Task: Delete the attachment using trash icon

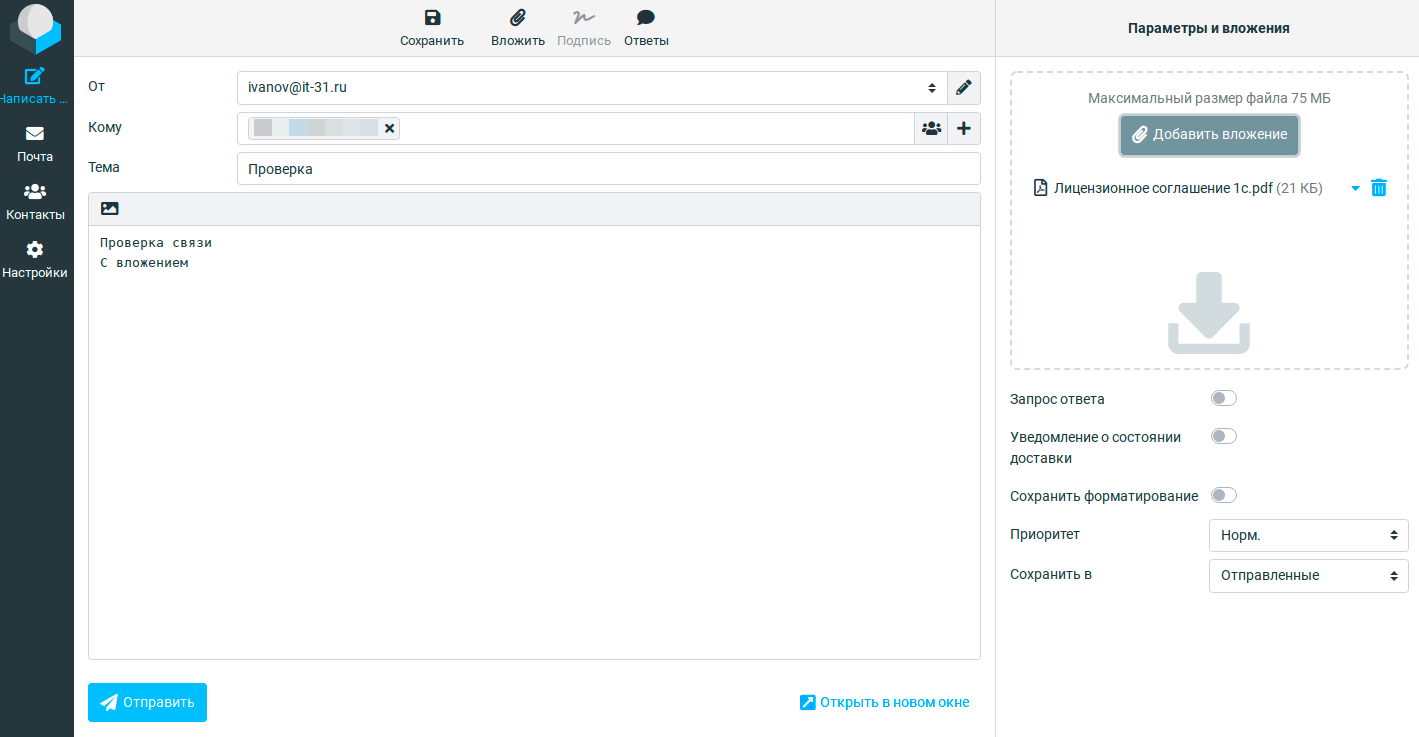Action: pos(1379,188)
